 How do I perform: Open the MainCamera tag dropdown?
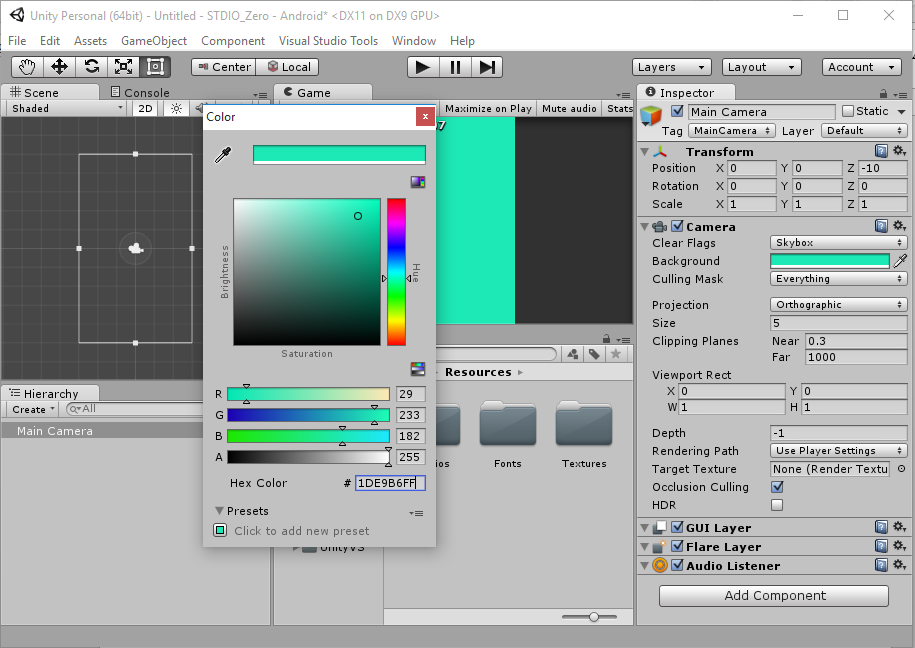pyautogui.click(x=732, y=131)
